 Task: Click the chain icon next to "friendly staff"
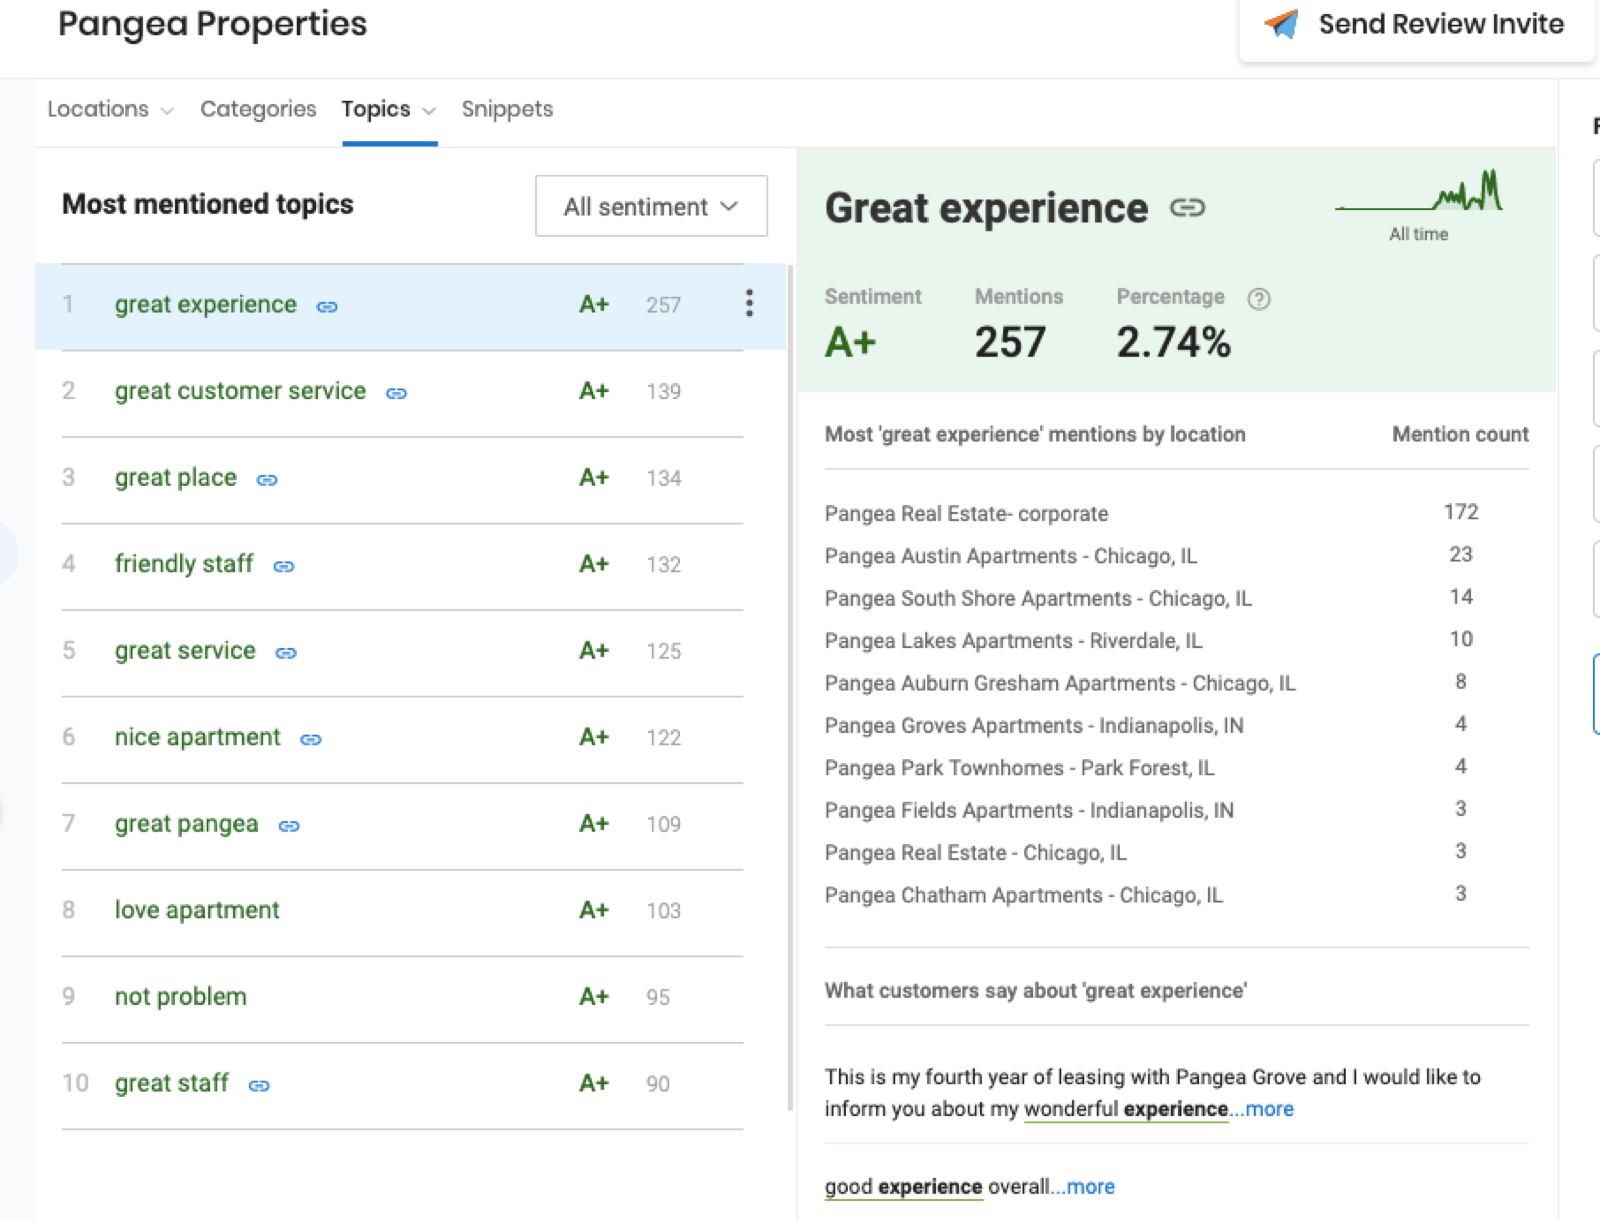tap(283, 566)
